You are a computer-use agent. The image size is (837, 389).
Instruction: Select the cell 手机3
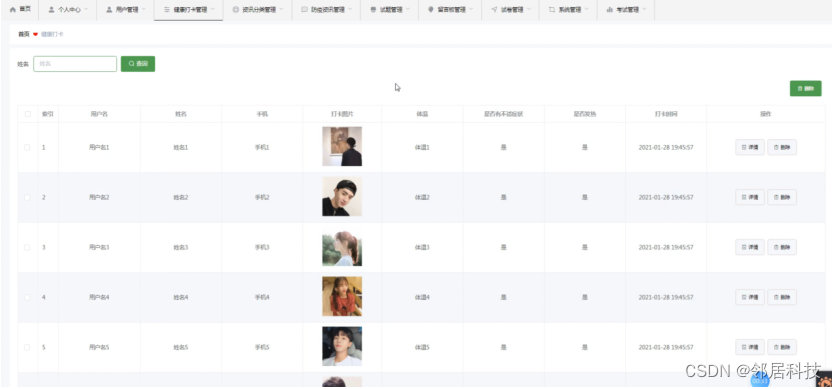click(262, 248)
